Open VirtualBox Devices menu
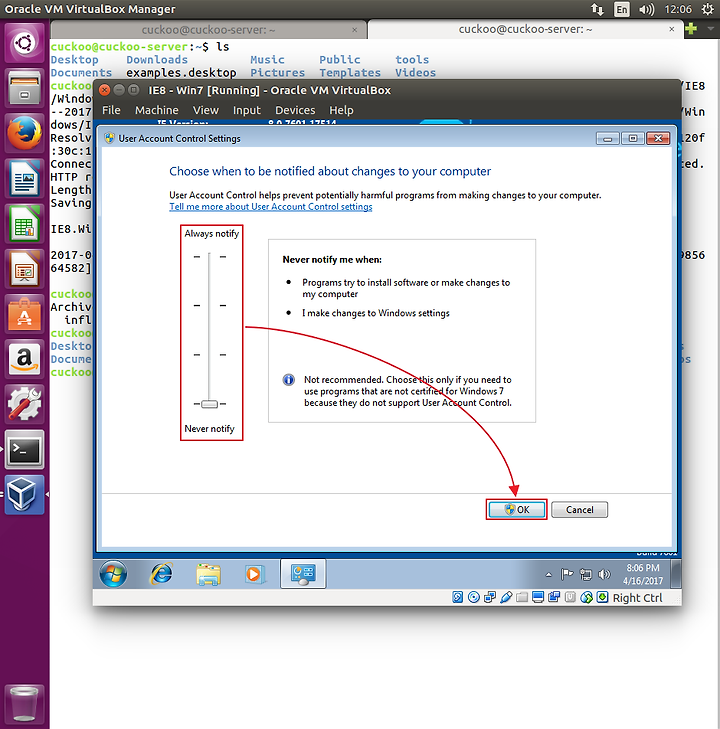The height and width of the screenshot is (729, 720). tap(295, 110)
